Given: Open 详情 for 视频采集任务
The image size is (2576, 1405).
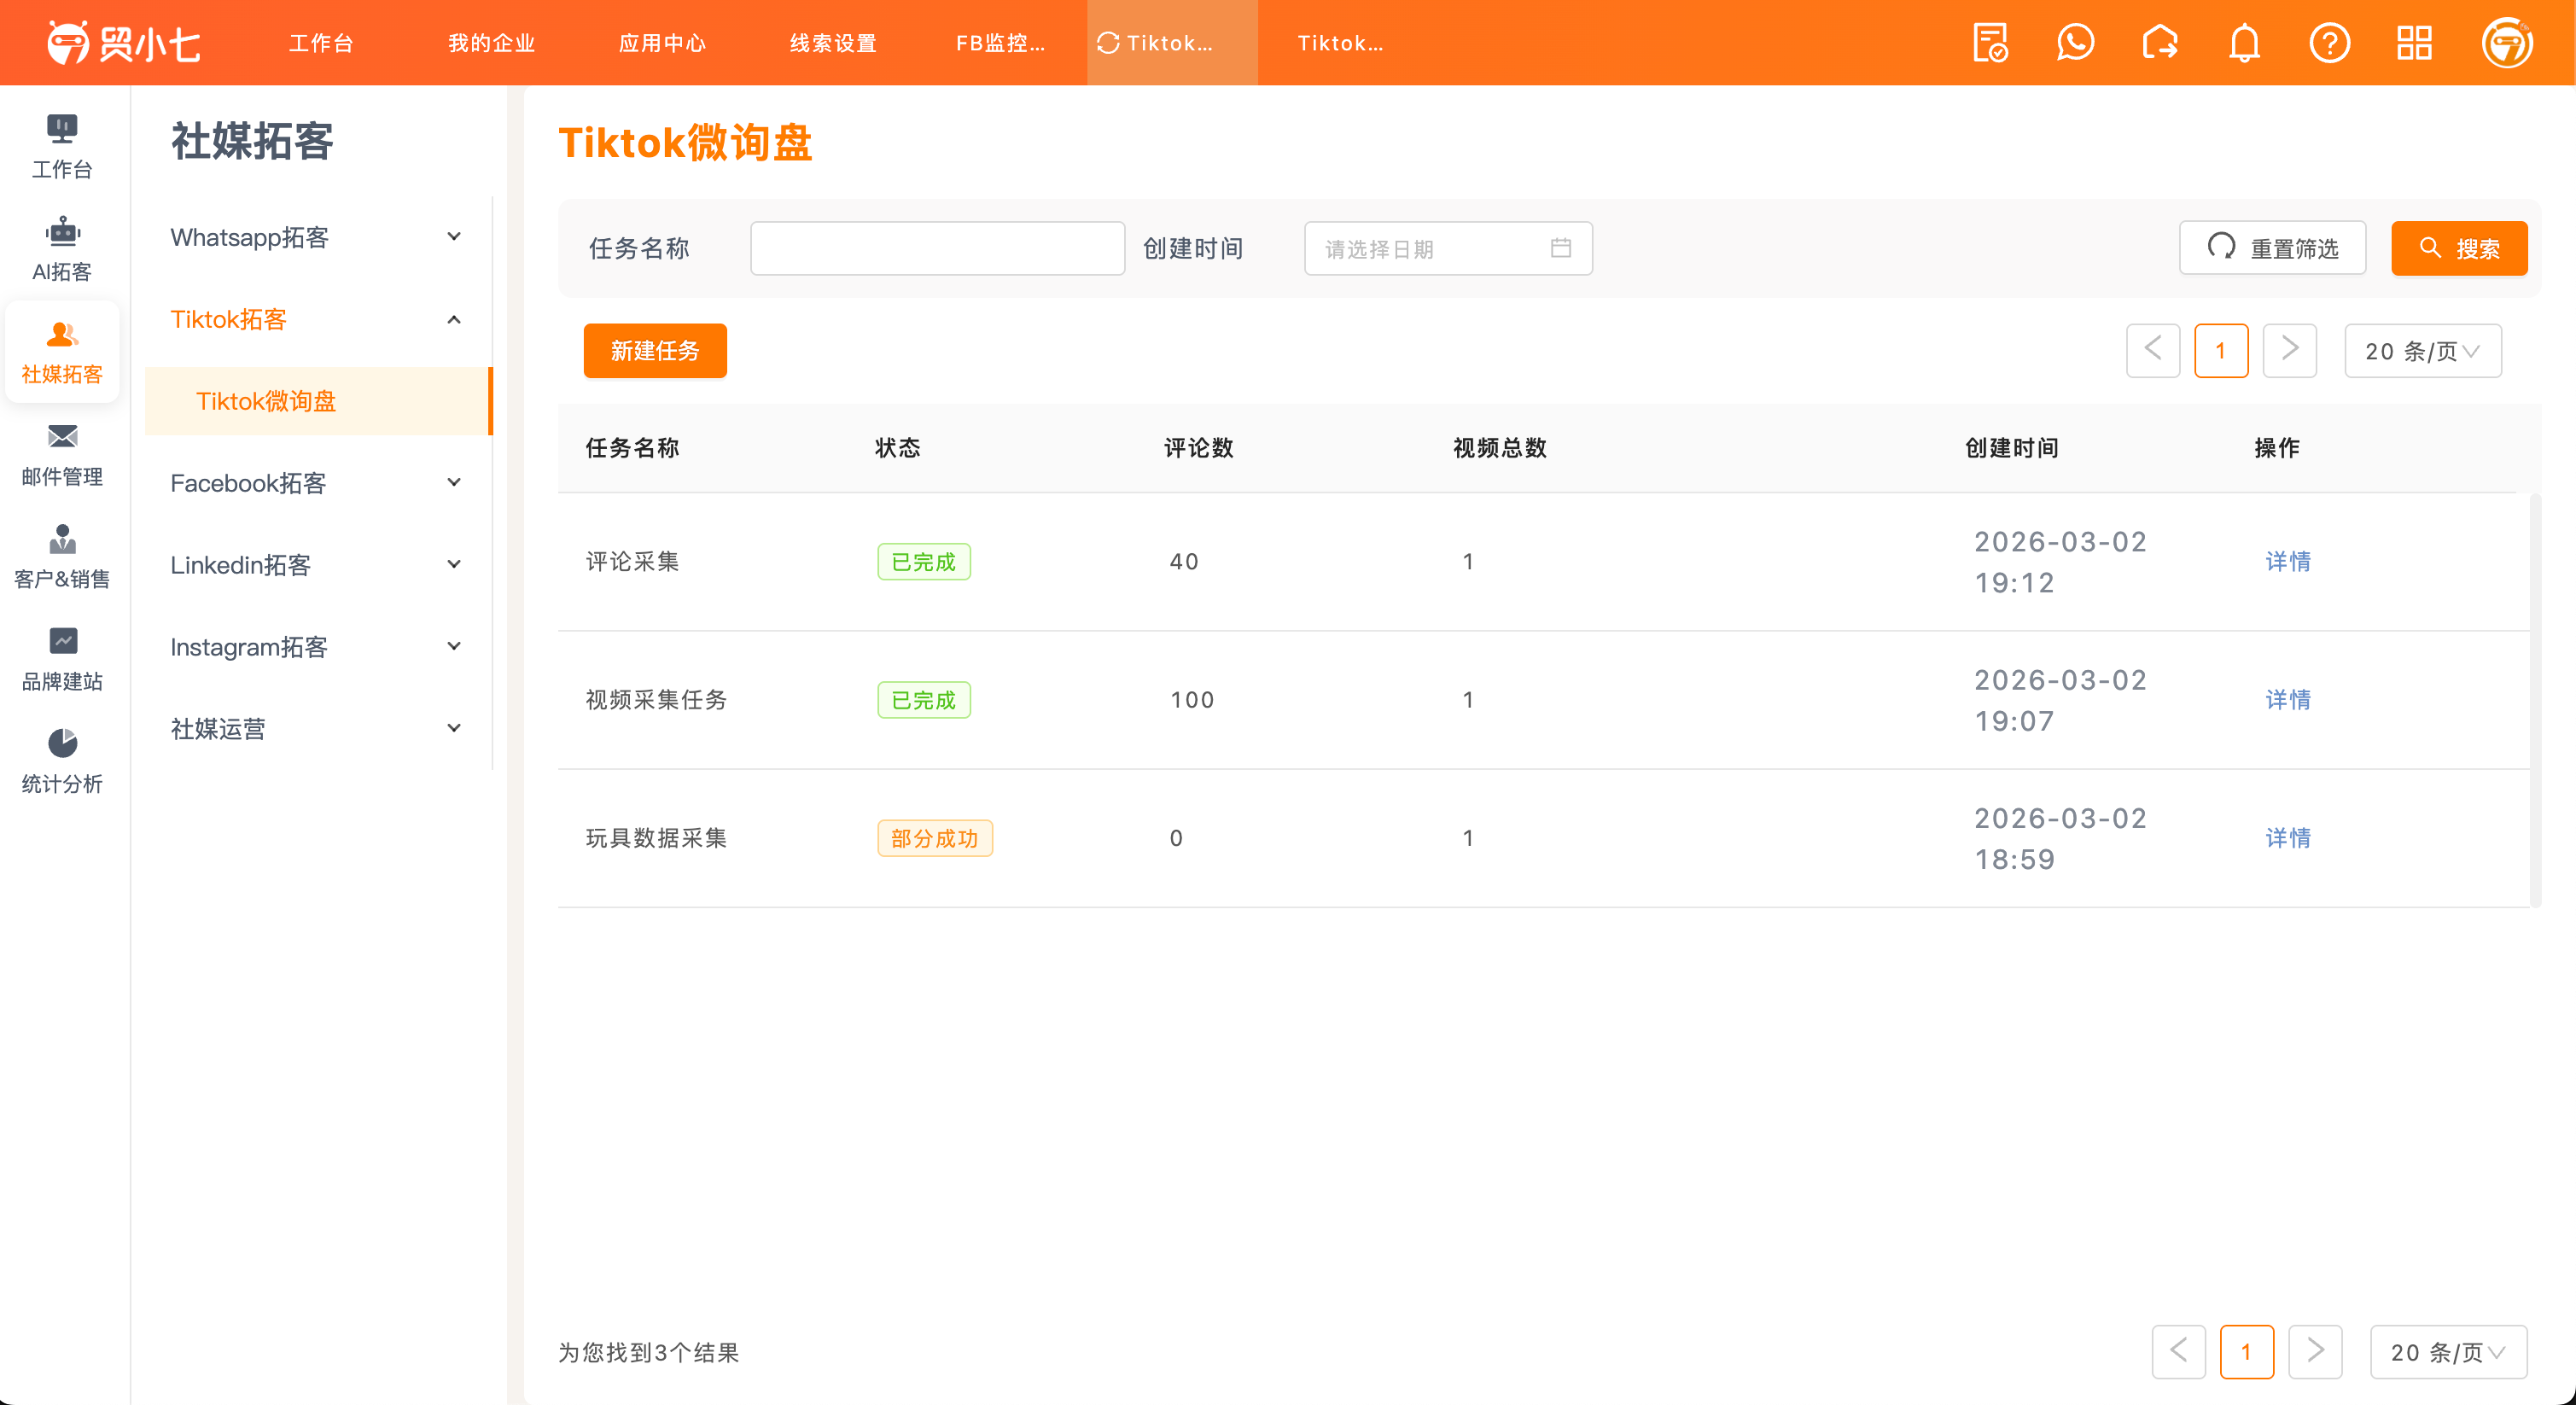Looking at the screenshot, I should 2288,699.
